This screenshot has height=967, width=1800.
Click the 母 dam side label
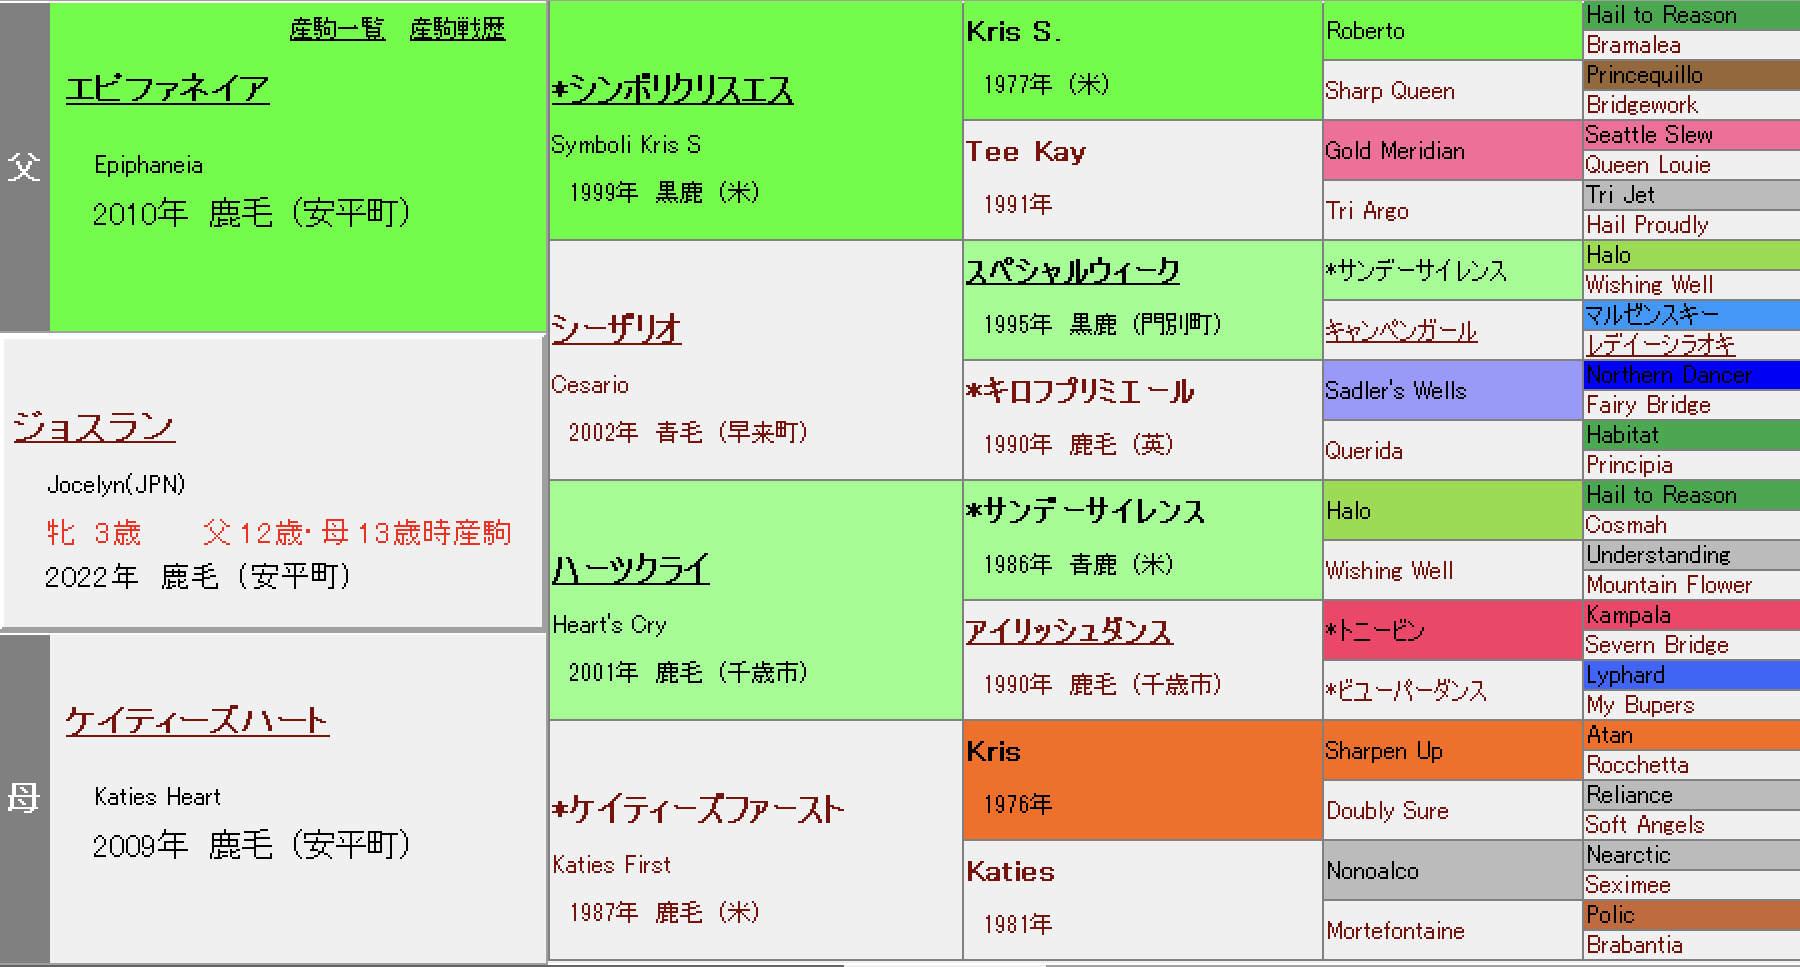coord(24,798)
